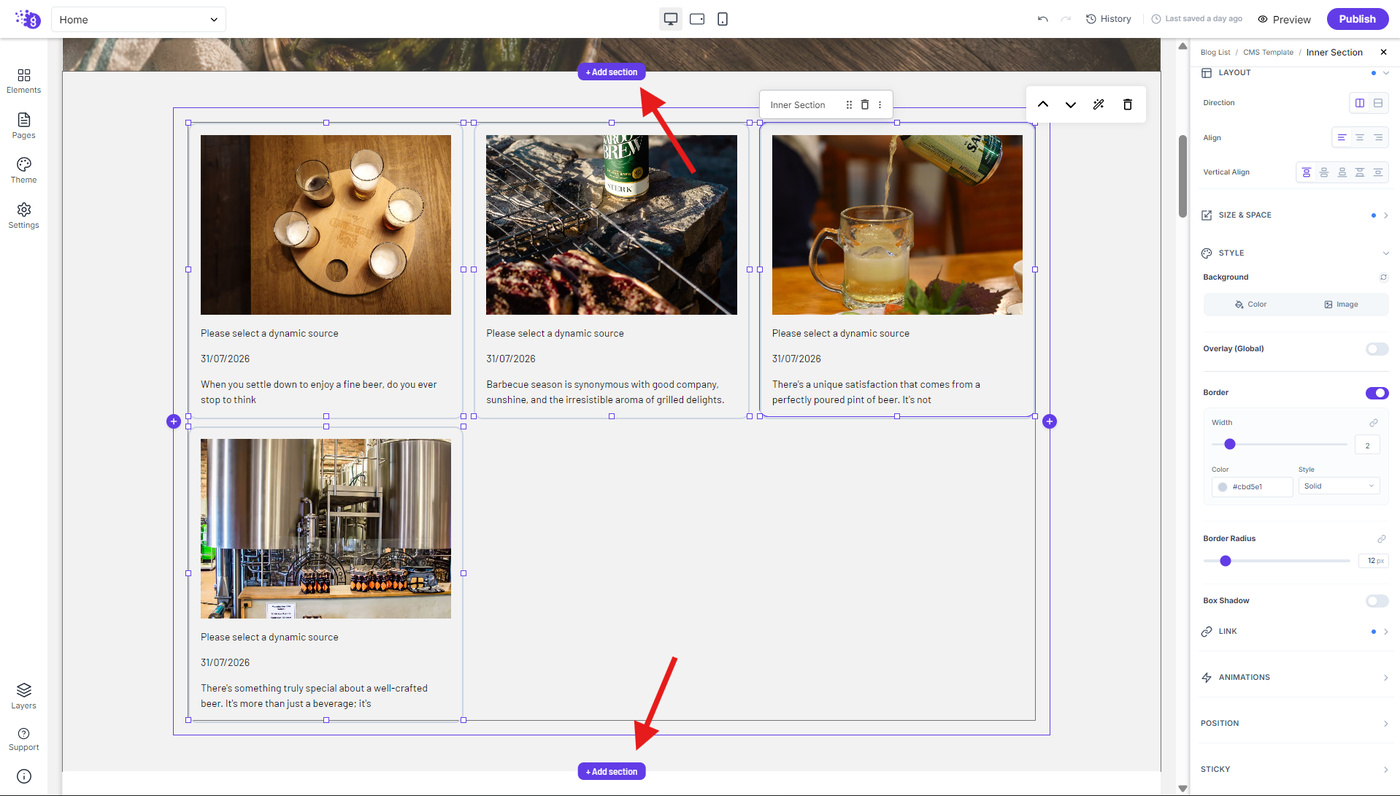
Task: Click the top Add section button
Action: click(611, 72)
